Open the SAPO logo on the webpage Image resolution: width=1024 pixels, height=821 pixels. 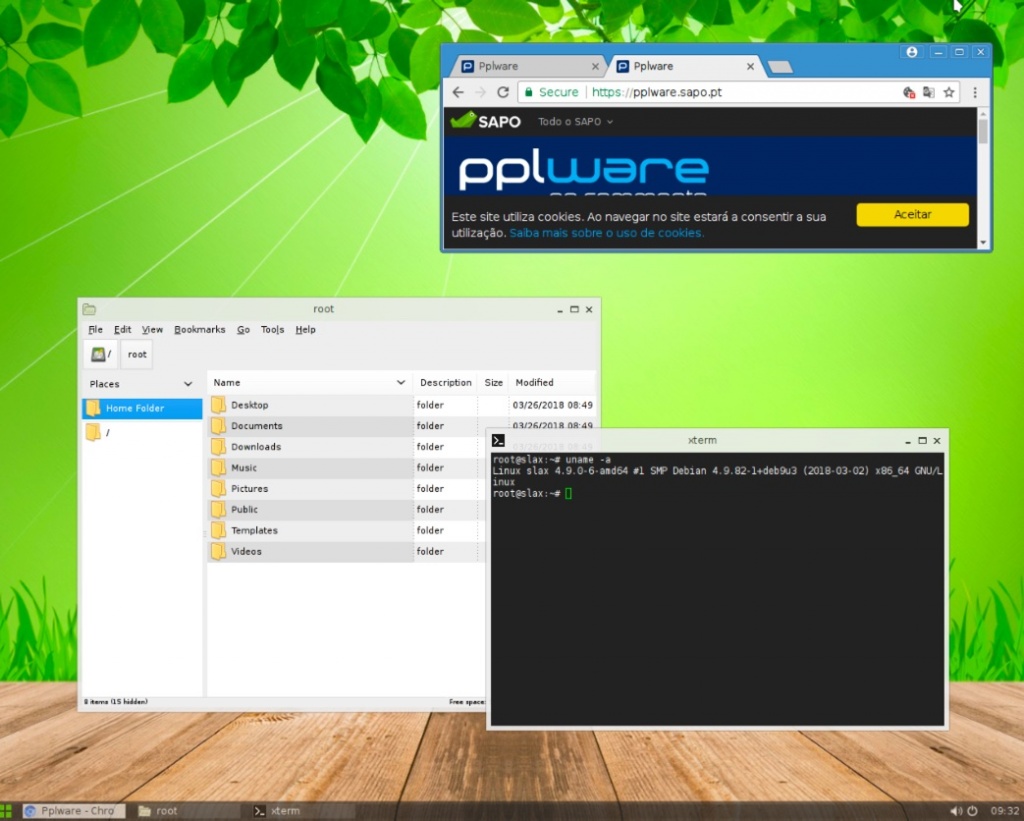point(485,121)
